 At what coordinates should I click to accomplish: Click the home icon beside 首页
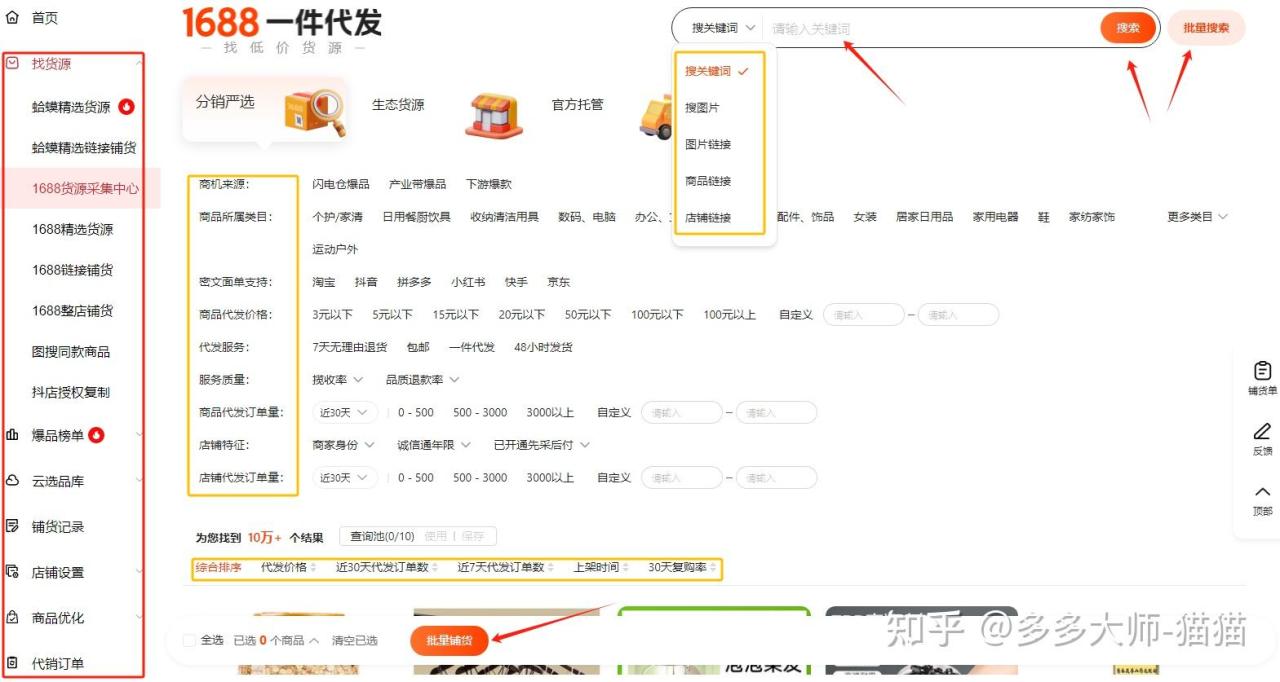[12, 17]
